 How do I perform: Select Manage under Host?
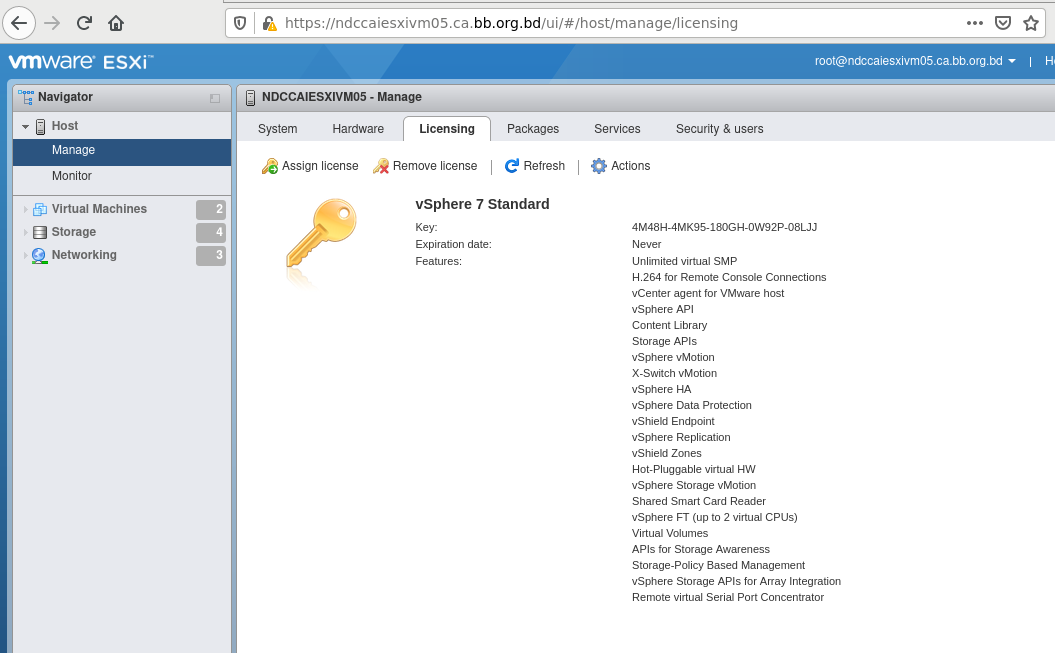click(122, 151)
